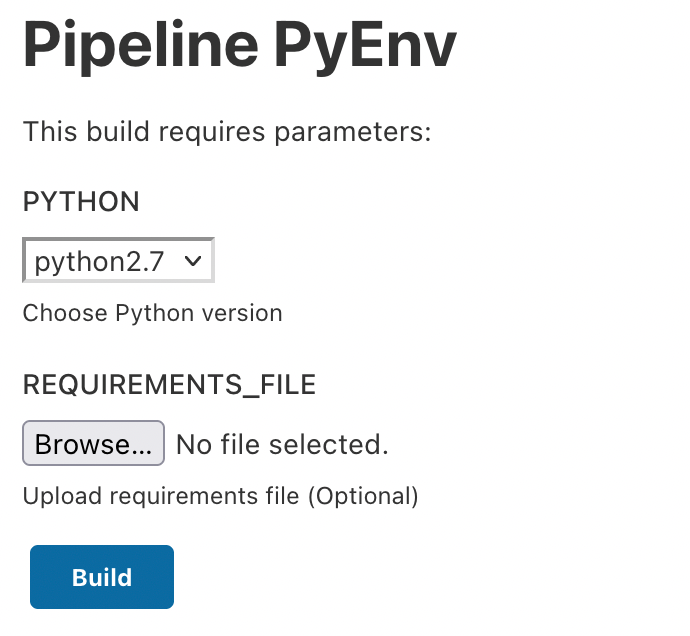
Task: Click the REQUIREMENTS_FILE parameter label
Action: tap(169, 384)
